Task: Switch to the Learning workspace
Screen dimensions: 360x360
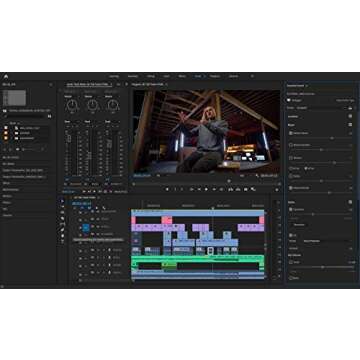Action: pos(114,76)
